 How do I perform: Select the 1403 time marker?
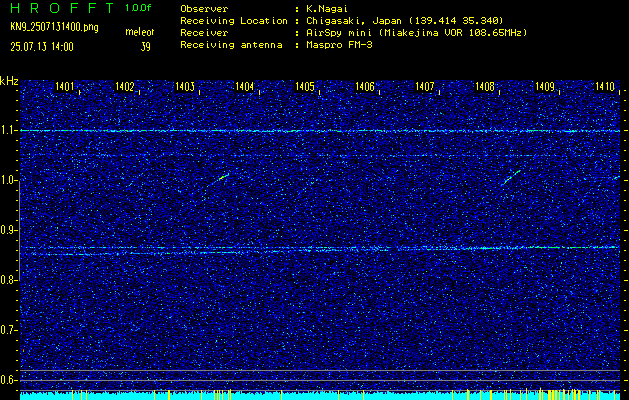click(185, 86)
